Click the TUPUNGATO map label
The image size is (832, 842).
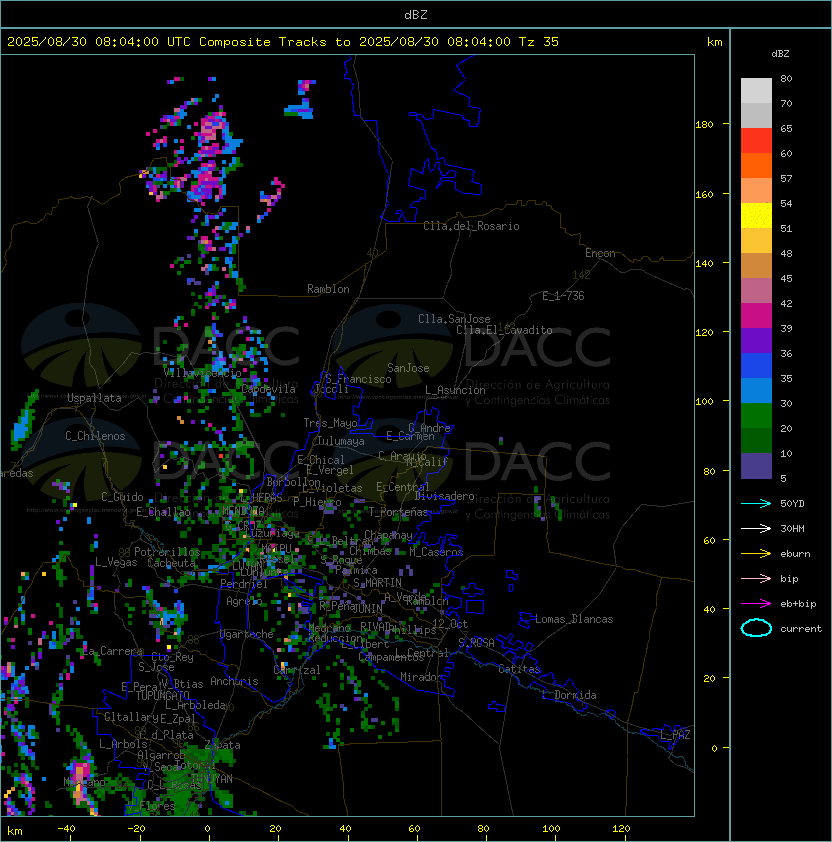(162, 696)
